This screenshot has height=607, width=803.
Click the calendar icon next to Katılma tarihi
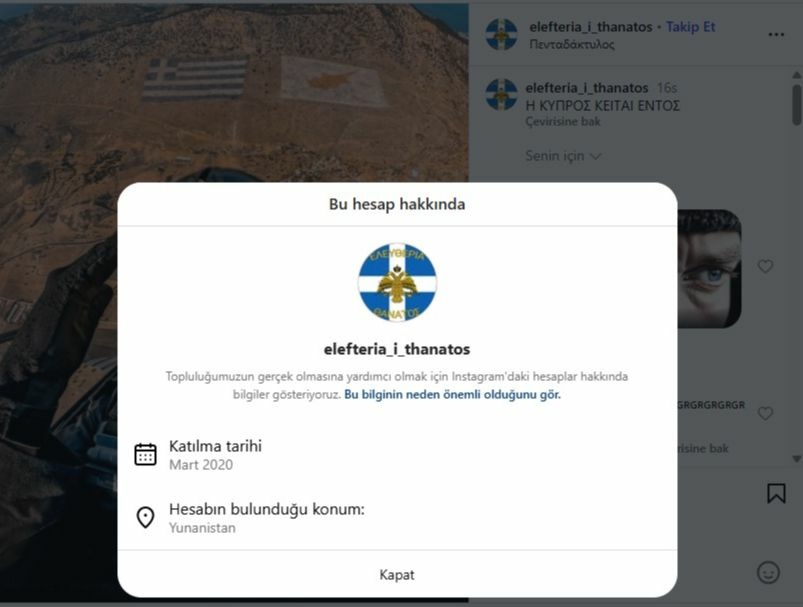145,454
